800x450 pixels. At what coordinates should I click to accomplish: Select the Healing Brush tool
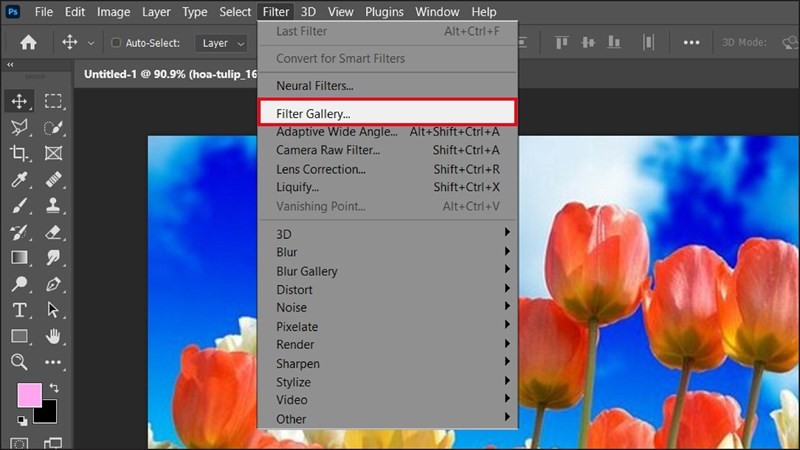click(x=53, y=180)
